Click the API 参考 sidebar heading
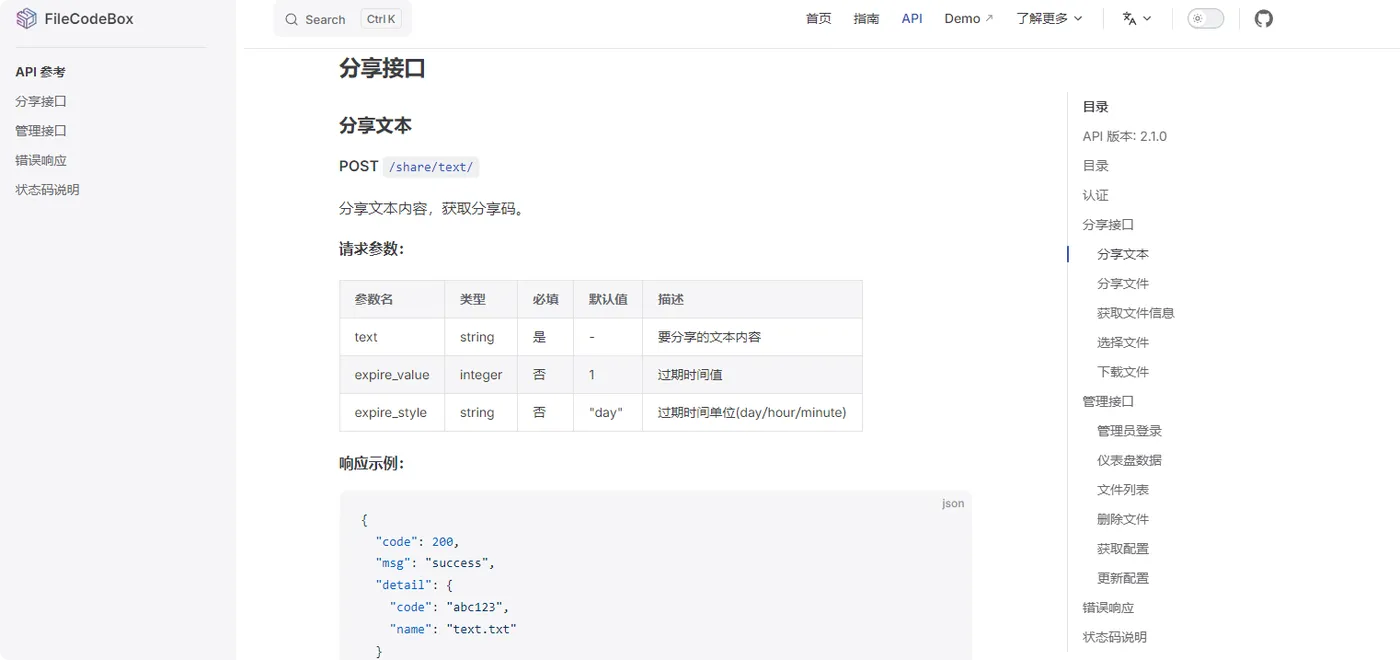The image size is (1400, 660). (40, 72)
